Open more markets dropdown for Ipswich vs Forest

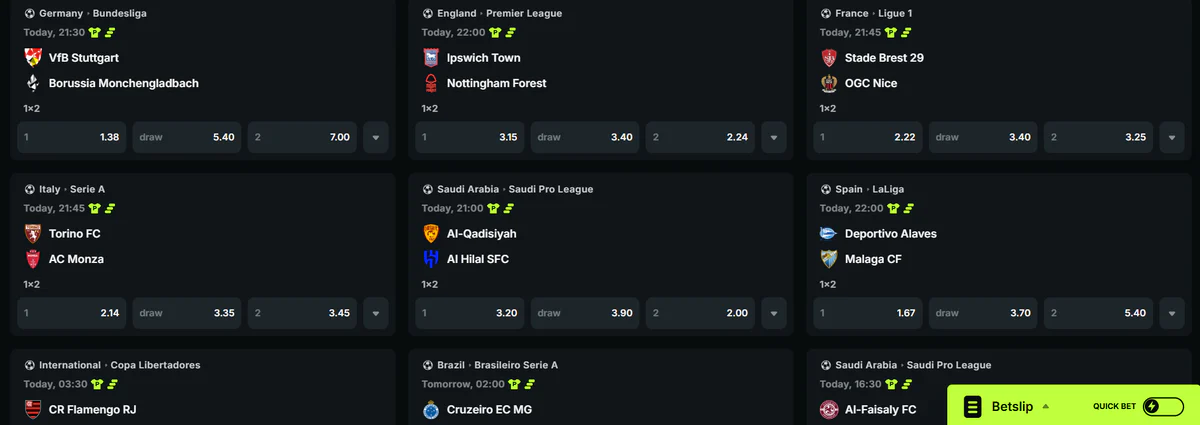pos(774,137)
